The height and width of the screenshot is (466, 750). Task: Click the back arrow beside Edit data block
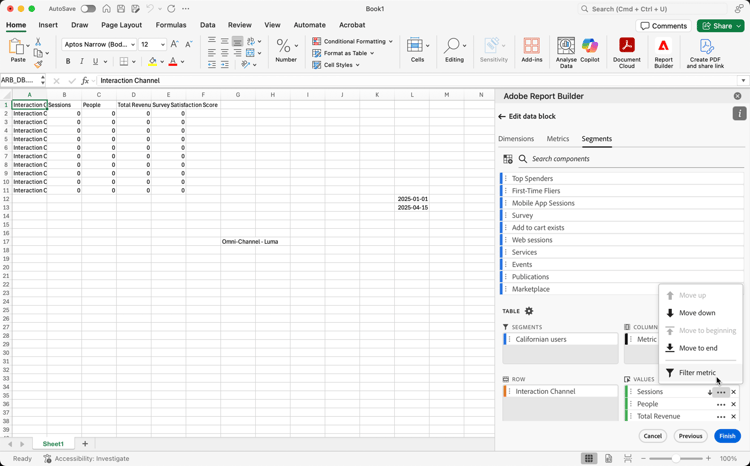tap(501, 116)
